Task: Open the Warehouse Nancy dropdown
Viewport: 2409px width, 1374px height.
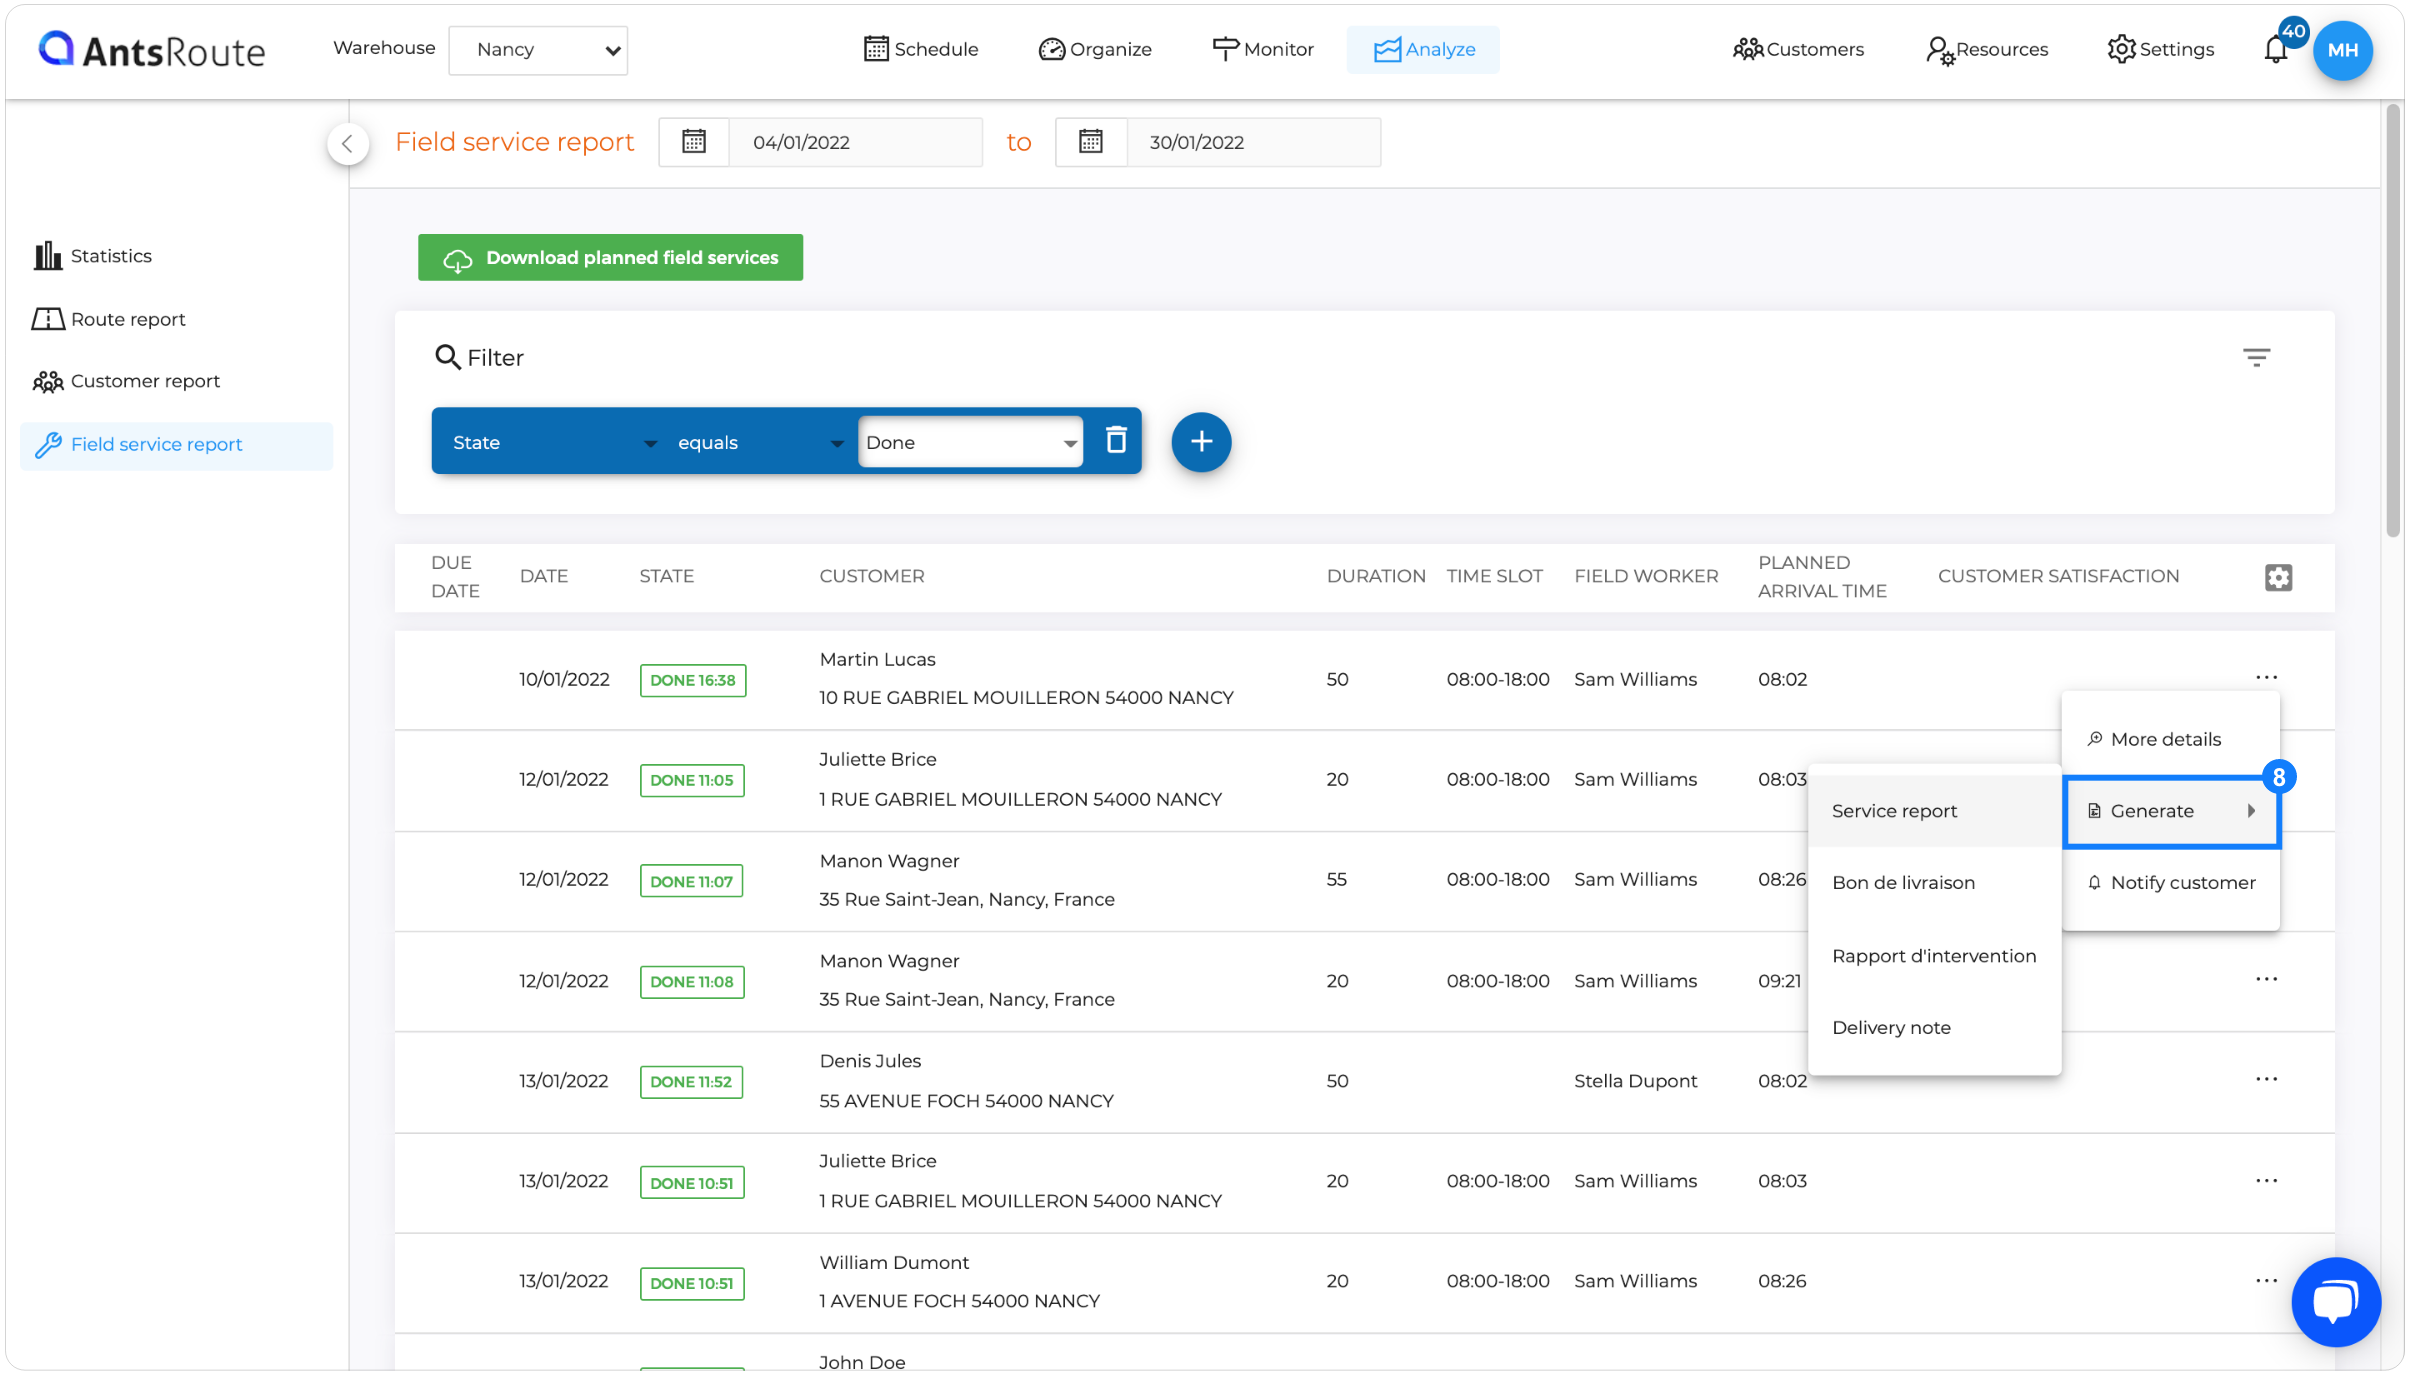Action: [x=538, y=50]
